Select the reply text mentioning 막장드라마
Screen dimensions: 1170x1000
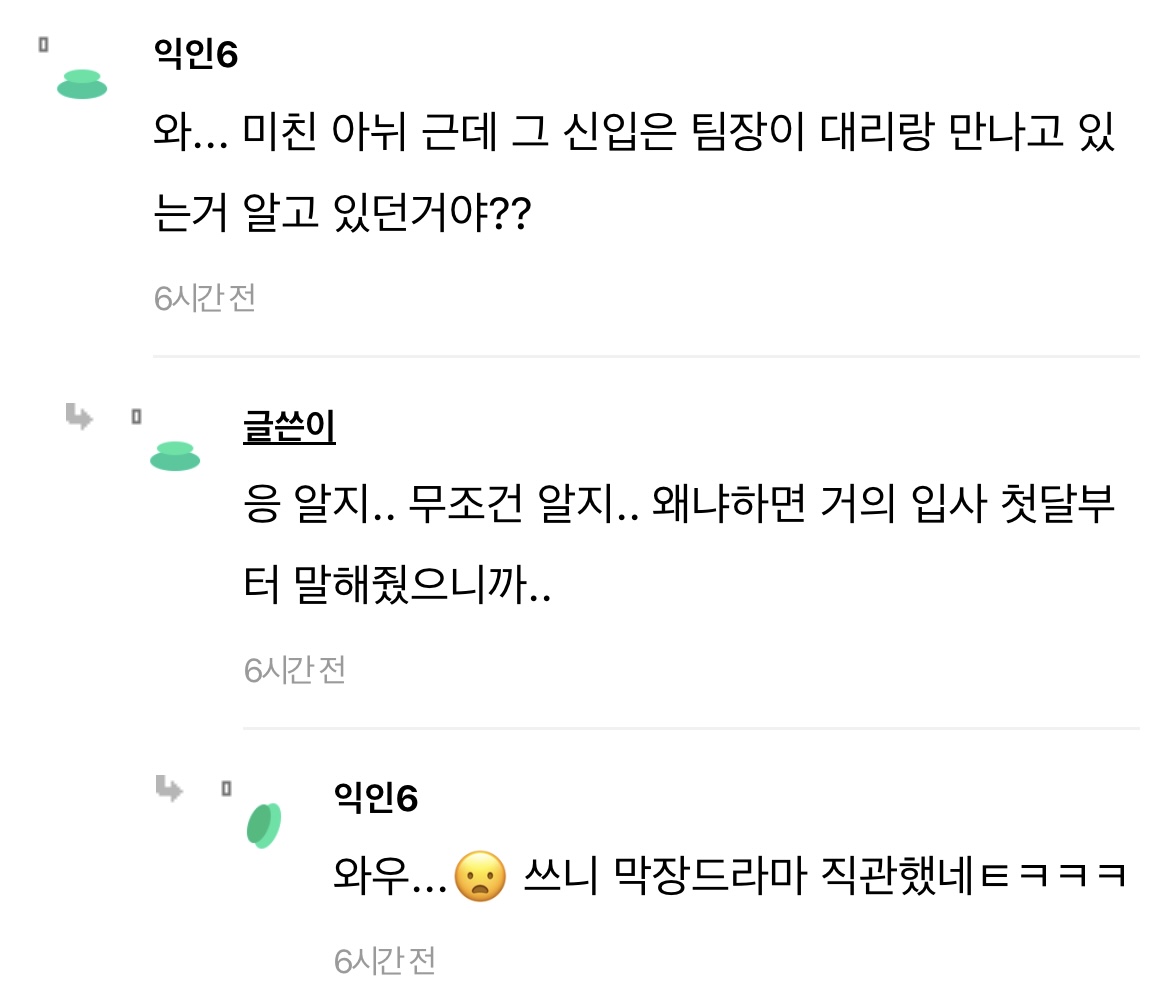pos(730,875)
